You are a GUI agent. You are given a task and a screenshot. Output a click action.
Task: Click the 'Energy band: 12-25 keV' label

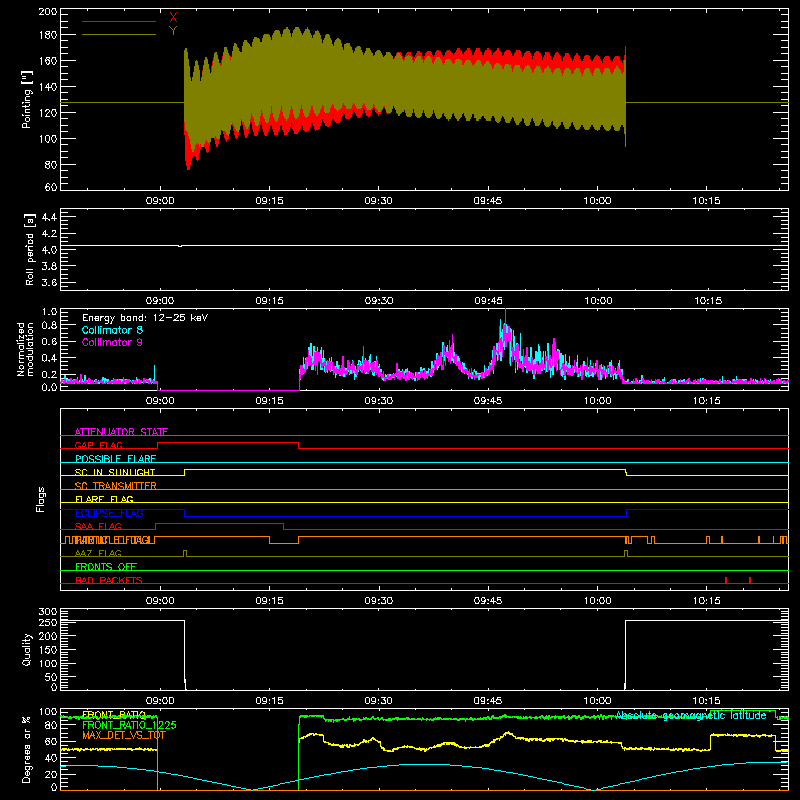(x=145, y=318)
